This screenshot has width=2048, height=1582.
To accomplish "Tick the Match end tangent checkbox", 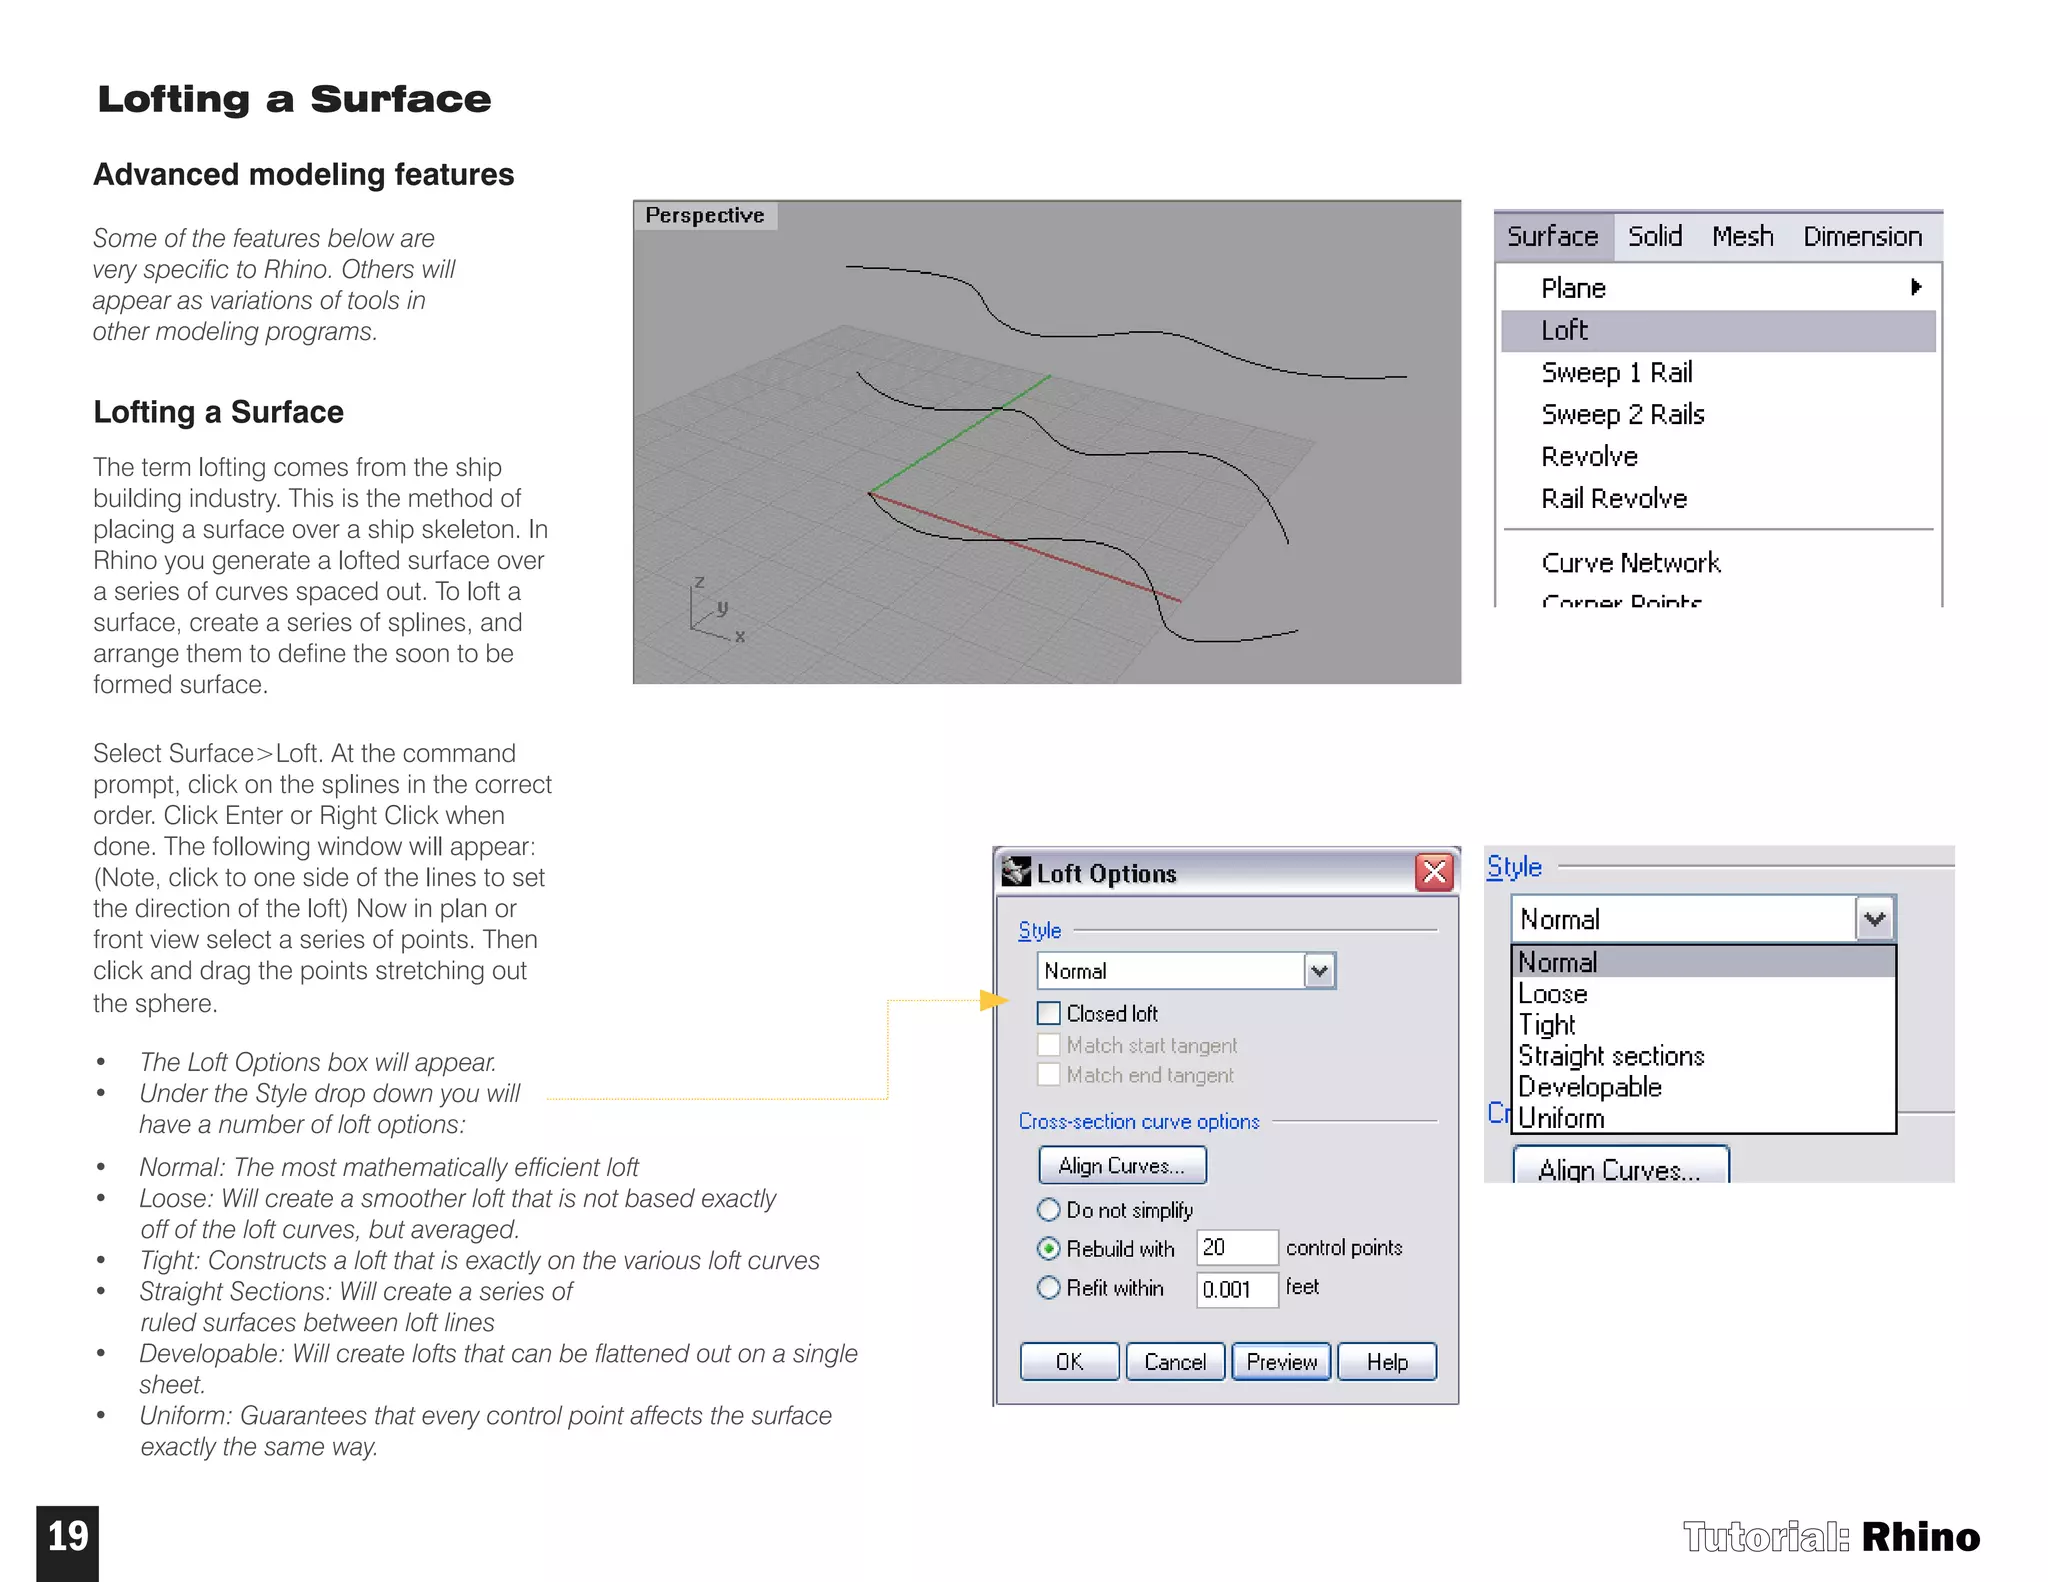I will pos(1048,1074).
